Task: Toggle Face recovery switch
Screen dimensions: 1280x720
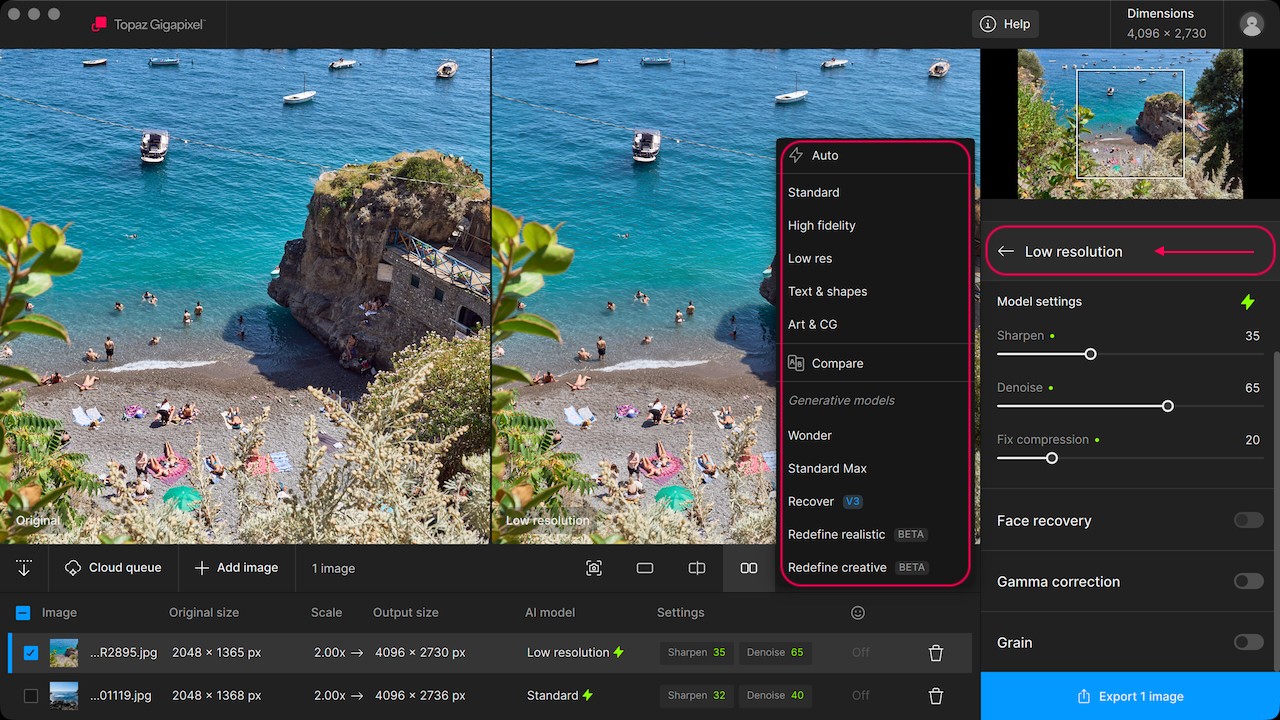Action: pyautogui.click(x=1248, y=520)
